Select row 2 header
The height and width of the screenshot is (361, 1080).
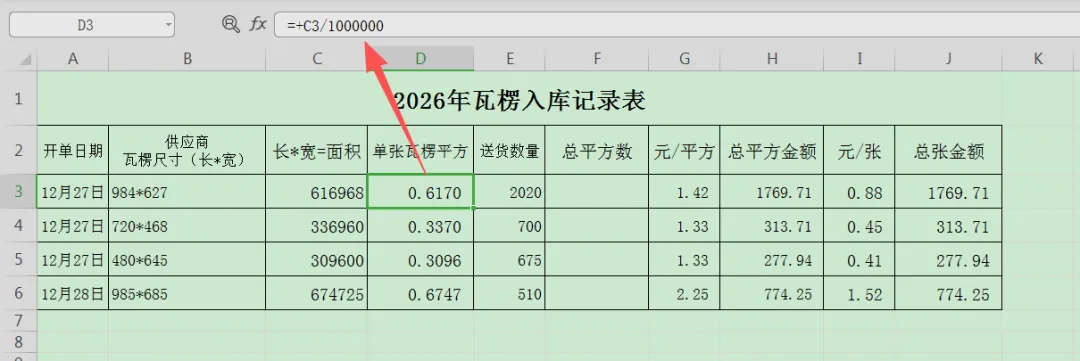click(x=19, y=149)
